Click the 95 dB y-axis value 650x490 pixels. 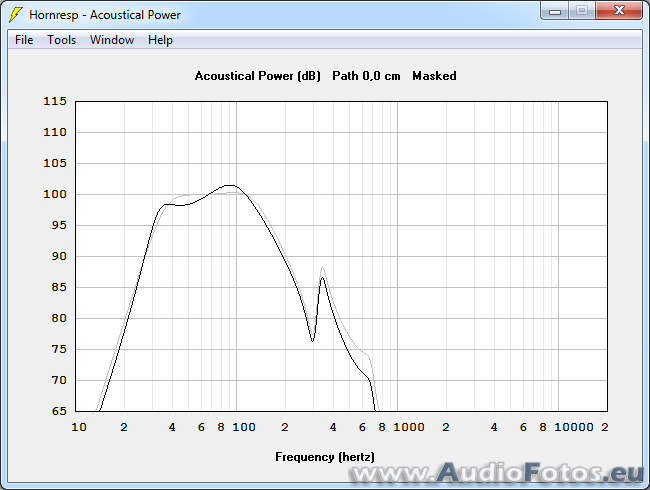(58, 225)
